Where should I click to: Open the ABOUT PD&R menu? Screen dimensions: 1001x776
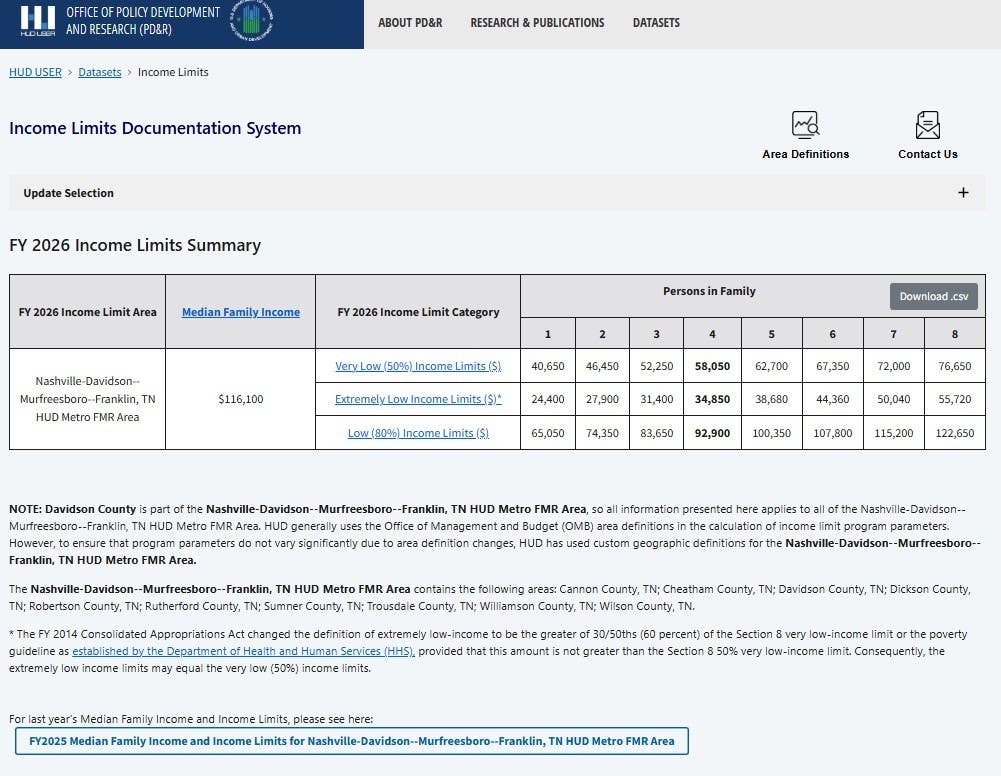pyautogui.click(x=410, y=23)
